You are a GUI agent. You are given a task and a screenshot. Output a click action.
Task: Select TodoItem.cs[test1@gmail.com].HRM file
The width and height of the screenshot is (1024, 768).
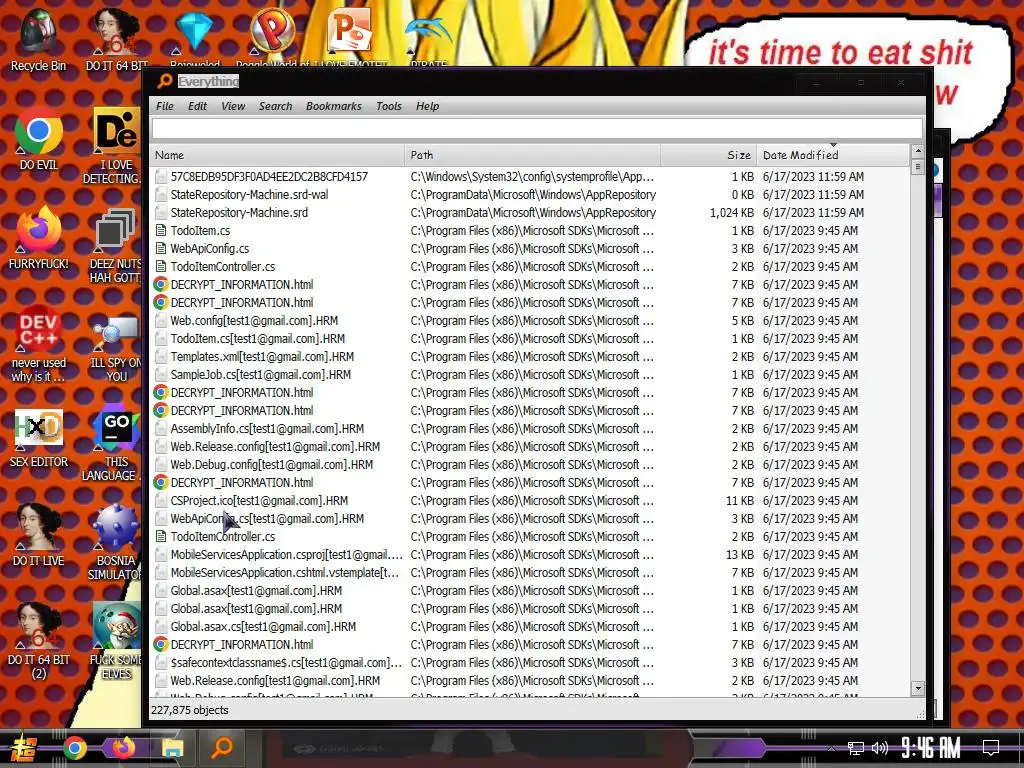tap(530, 338)
